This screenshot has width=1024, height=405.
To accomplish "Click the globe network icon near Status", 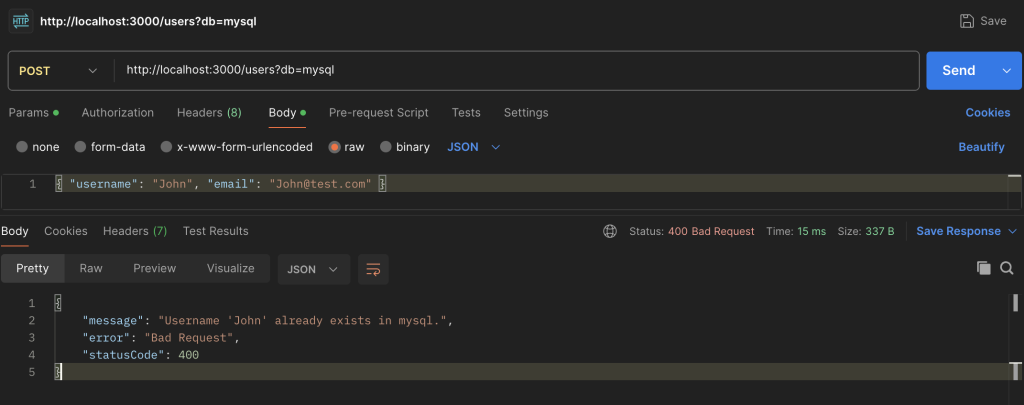I will tap(610, 231).
